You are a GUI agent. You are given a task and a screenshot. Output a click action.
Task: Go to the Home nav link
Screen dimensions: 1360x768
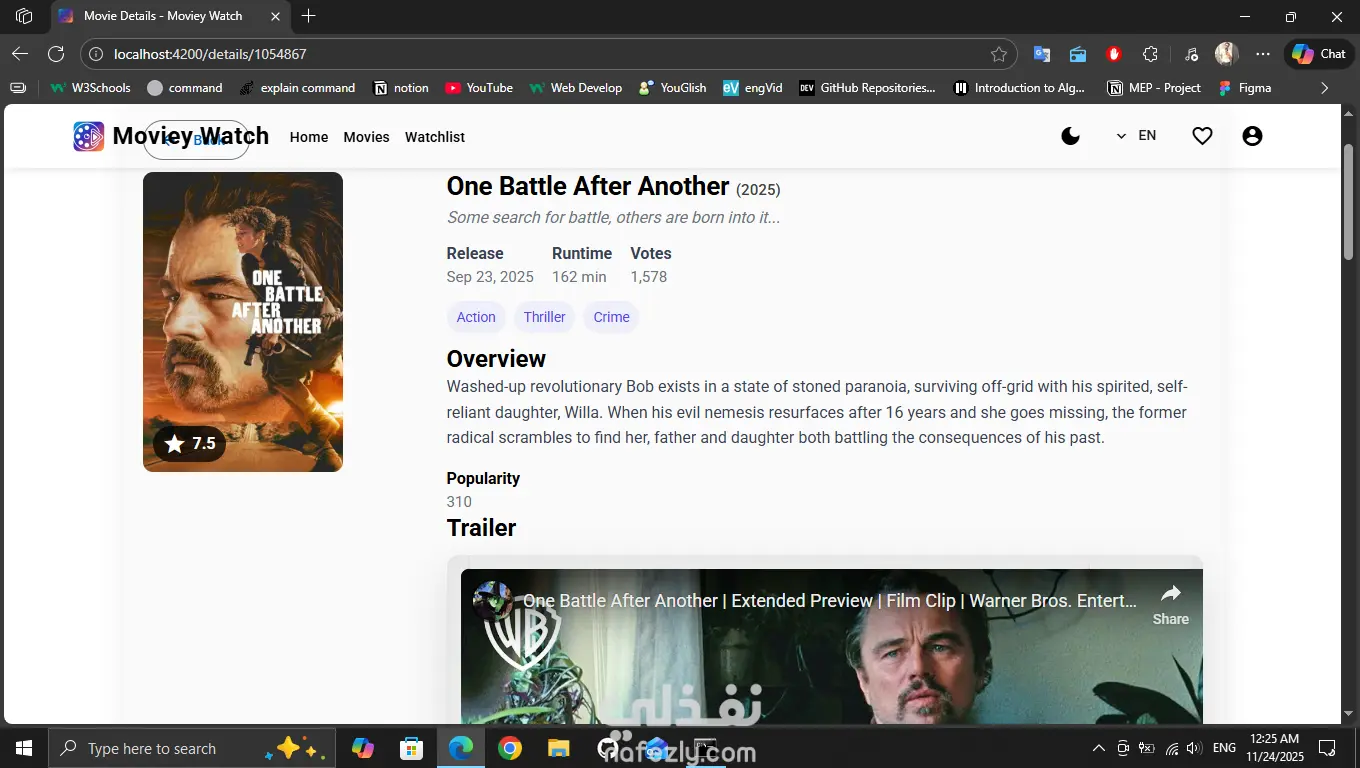click(309, 137)
